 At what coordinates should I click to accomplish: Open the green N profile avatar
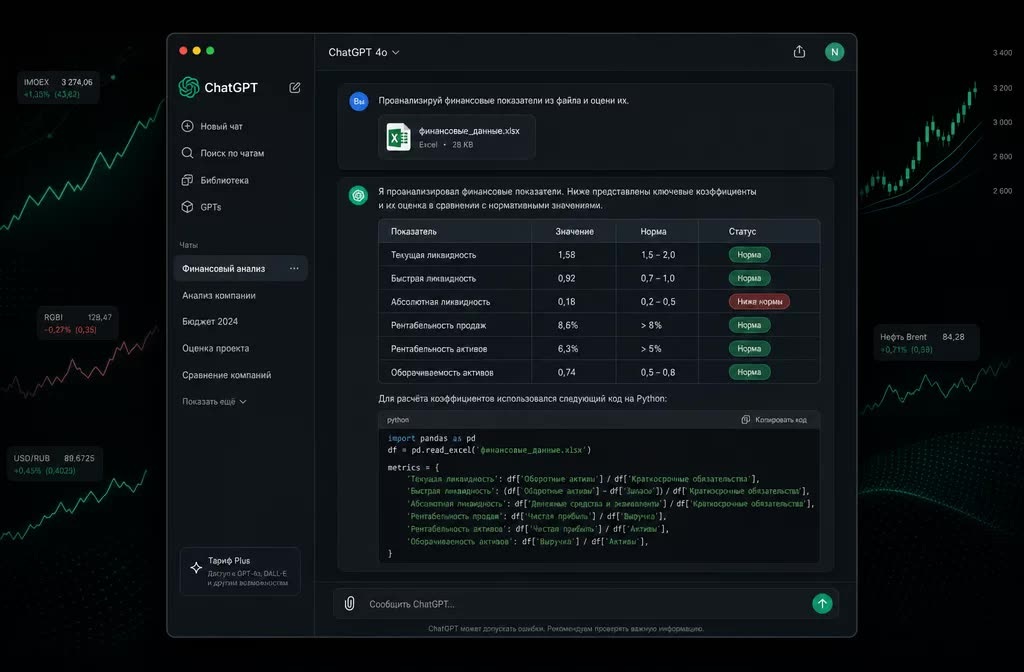[x=834, y=52]
